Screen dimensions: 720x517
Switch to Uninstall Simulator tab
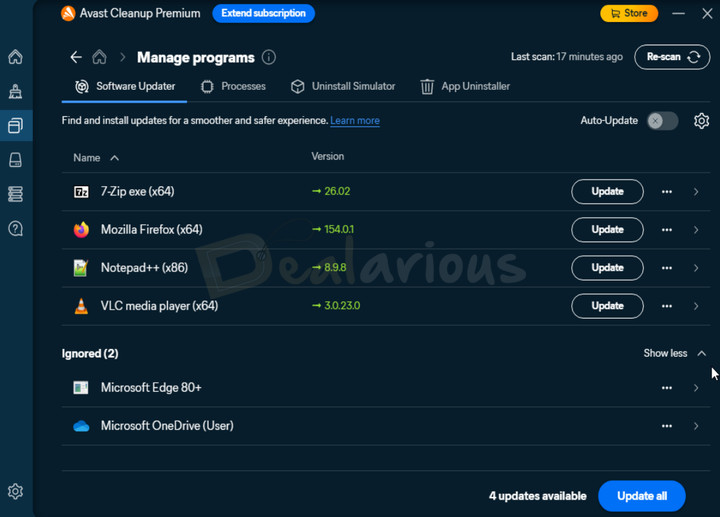(343, 86)
